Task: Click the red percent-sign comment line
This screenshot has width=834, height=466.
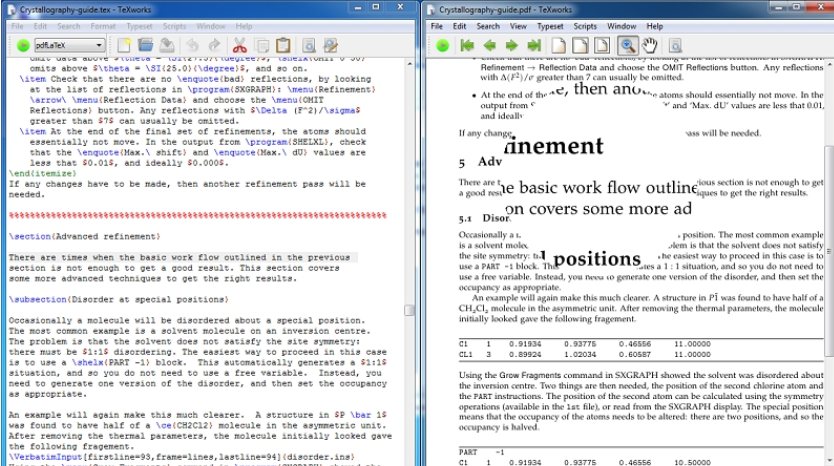Action: click(197, 215)
